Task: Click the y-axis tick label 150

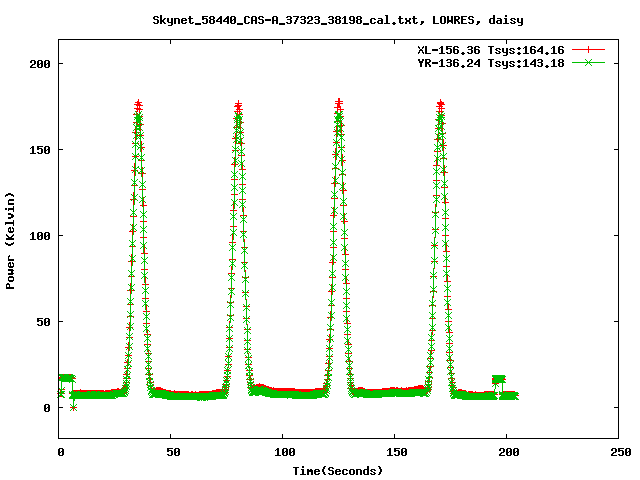Action: (x=40, y=150)
